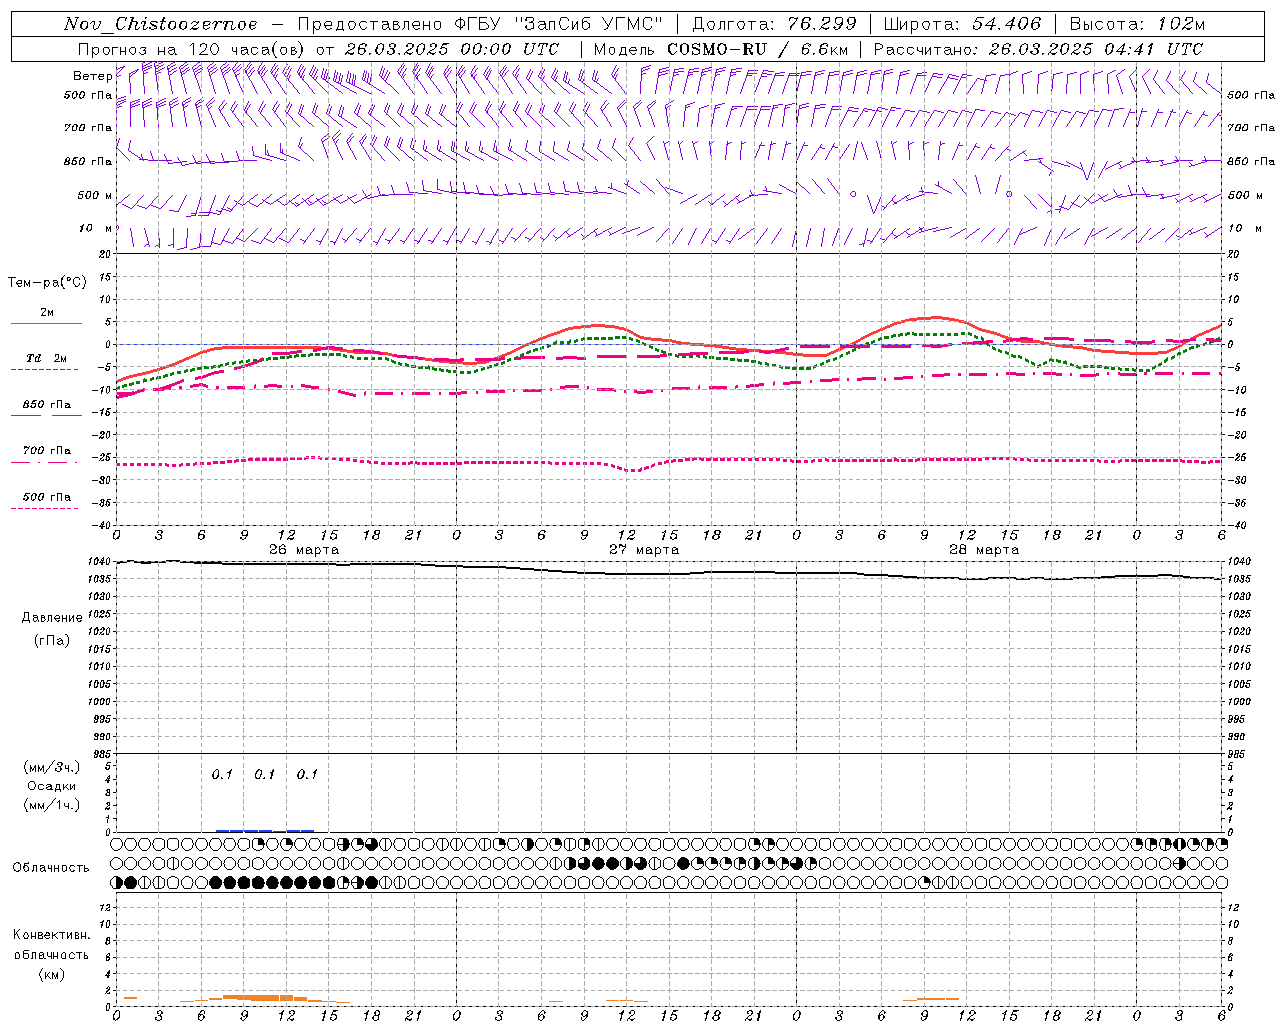Click the Td 2м dew point legend entry
This screenshot has width=1280, height=1024.
point(46,358)
